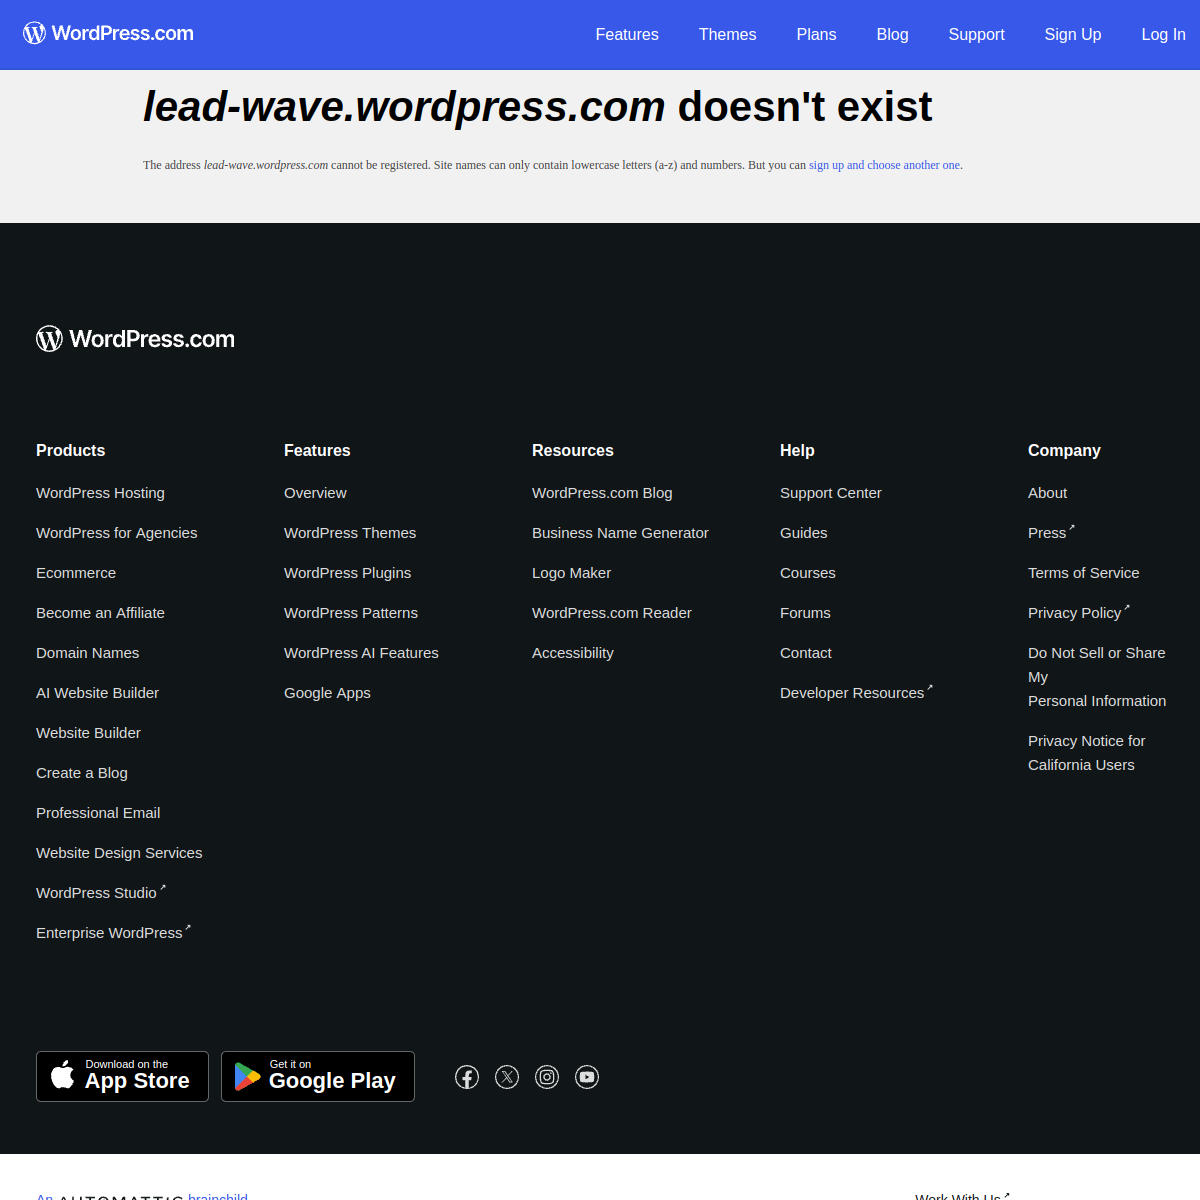
Task: Open Press external link
Action: [x=1051, y=533]
